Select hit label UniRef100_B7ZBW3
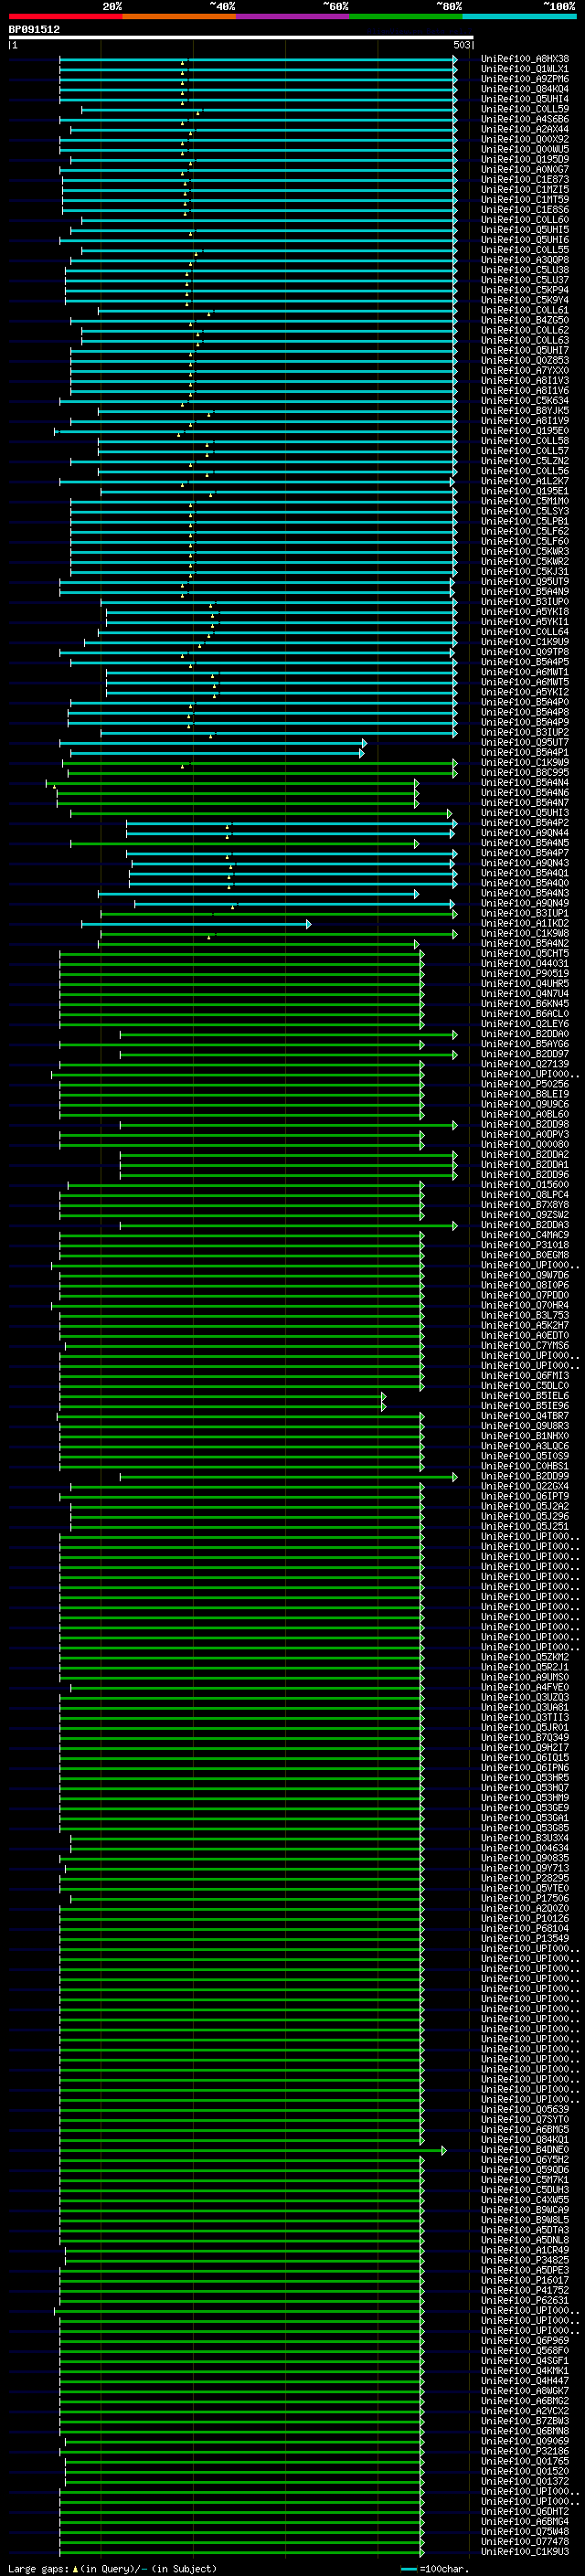The image size is (585, 2576). tap(525, 2421)
